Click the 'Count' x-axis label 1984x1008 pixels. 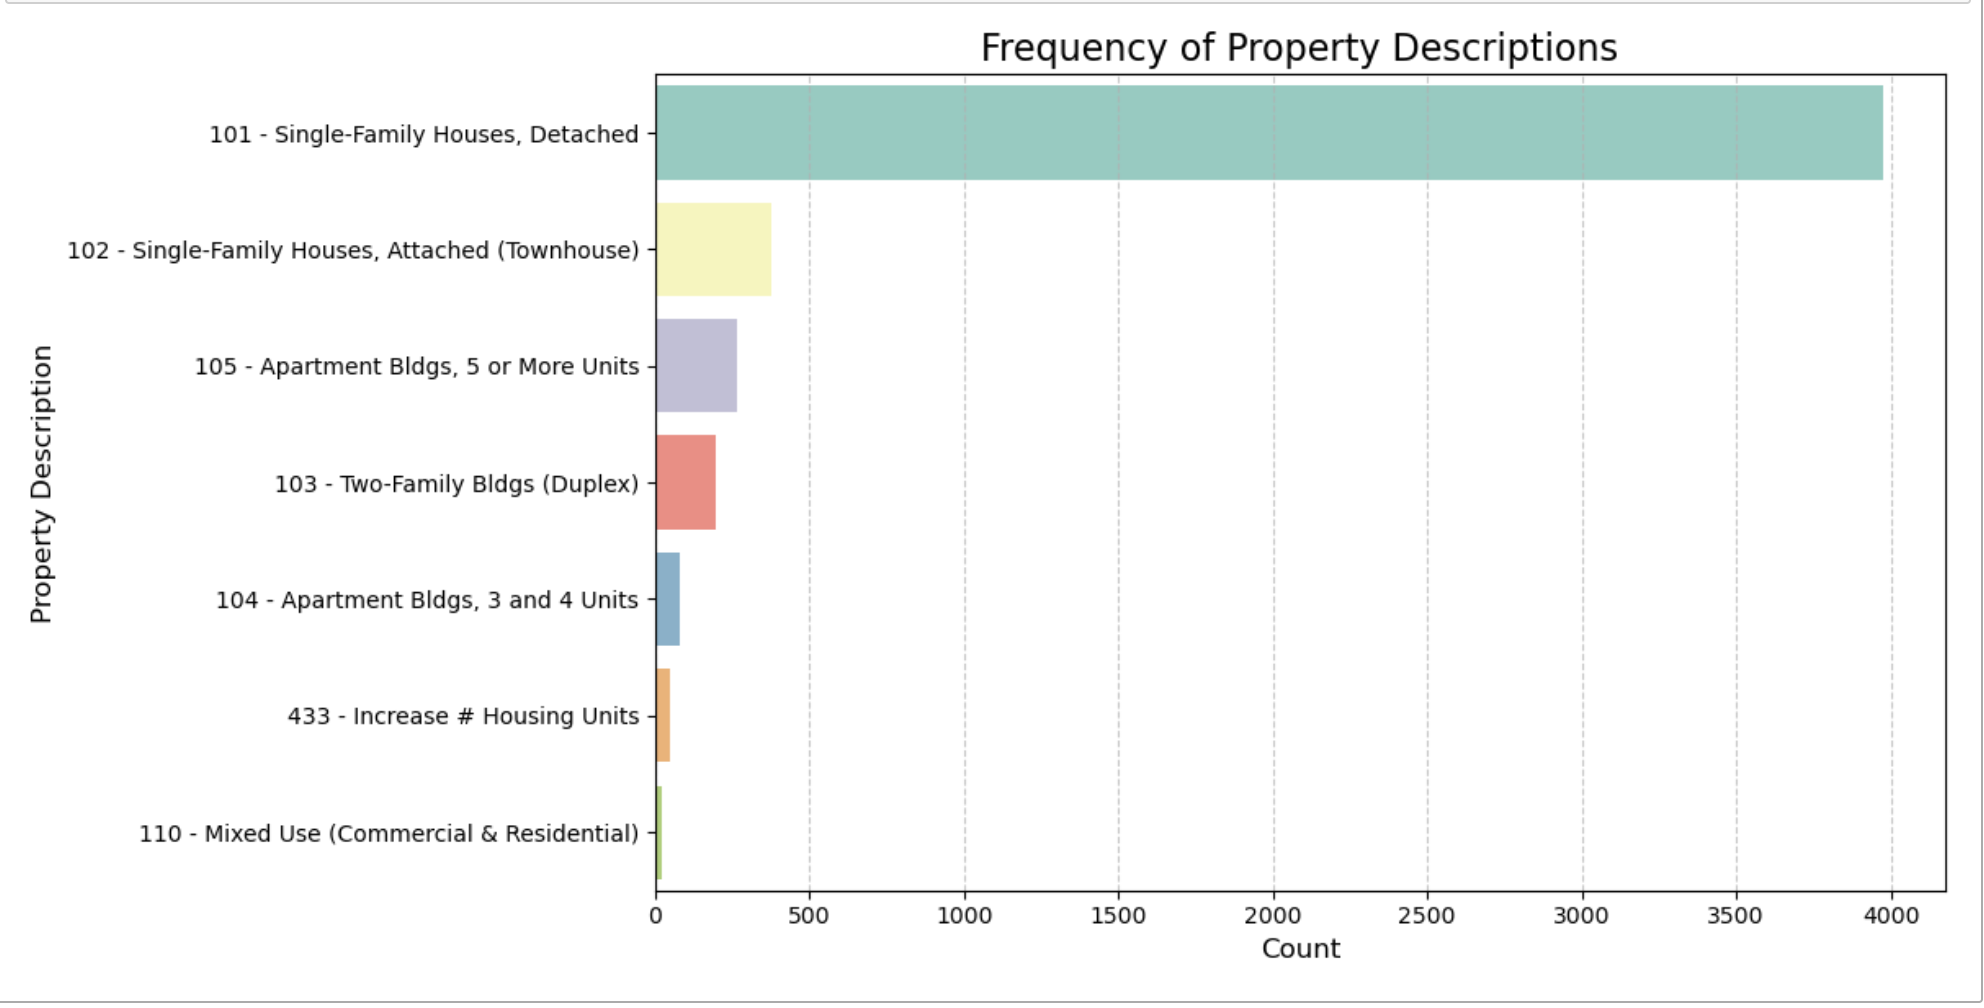click(x=1300, y=948)
